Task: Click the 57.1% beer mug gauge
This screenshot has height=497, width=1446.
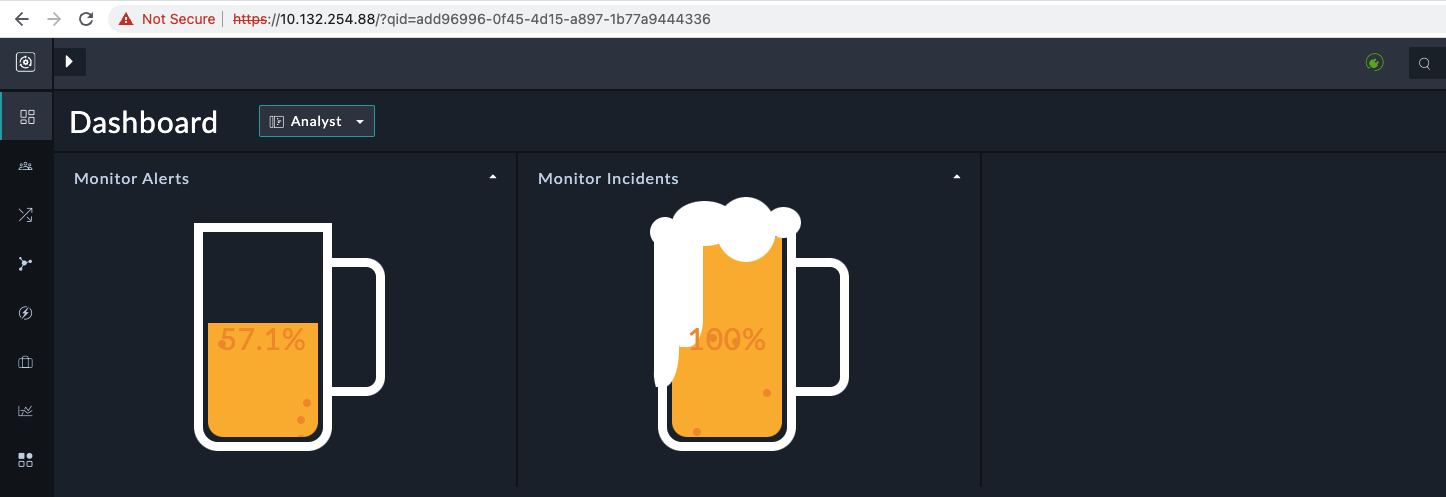Action: [263, 338]
